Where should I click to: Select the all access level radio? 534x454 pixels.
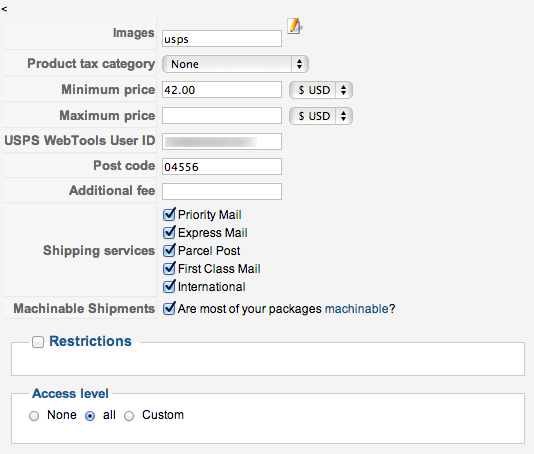[90, 416]
